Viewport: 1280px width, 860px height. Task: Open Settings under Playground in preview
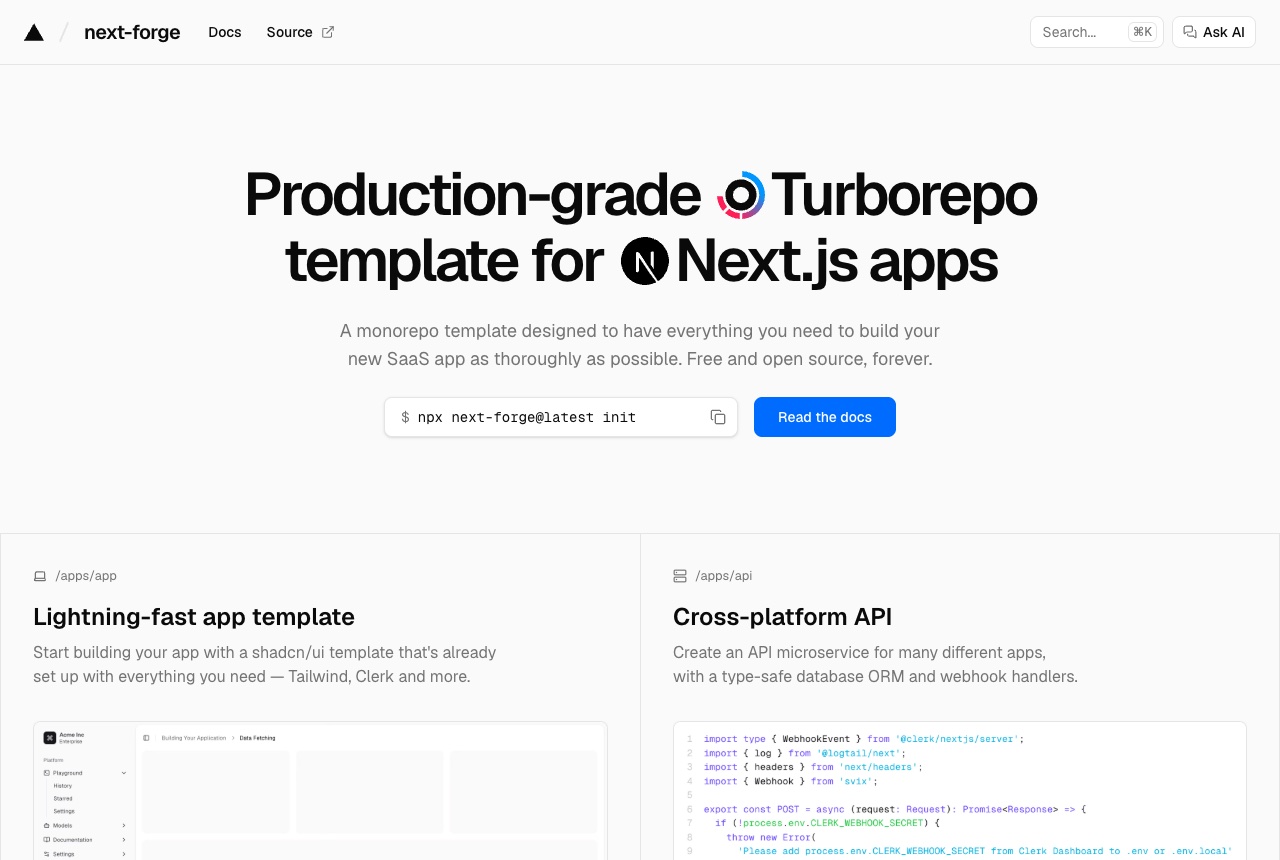[64, 811]
